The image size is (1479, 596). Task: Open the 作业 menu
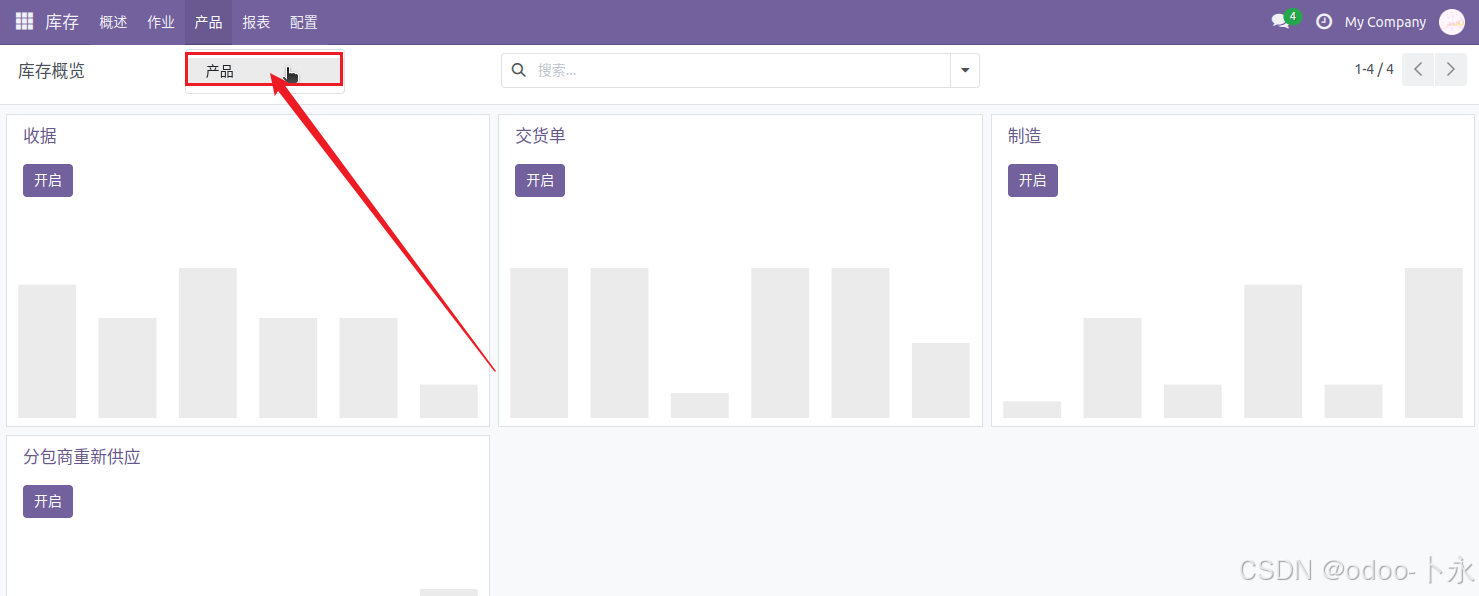tap(161, 22)
